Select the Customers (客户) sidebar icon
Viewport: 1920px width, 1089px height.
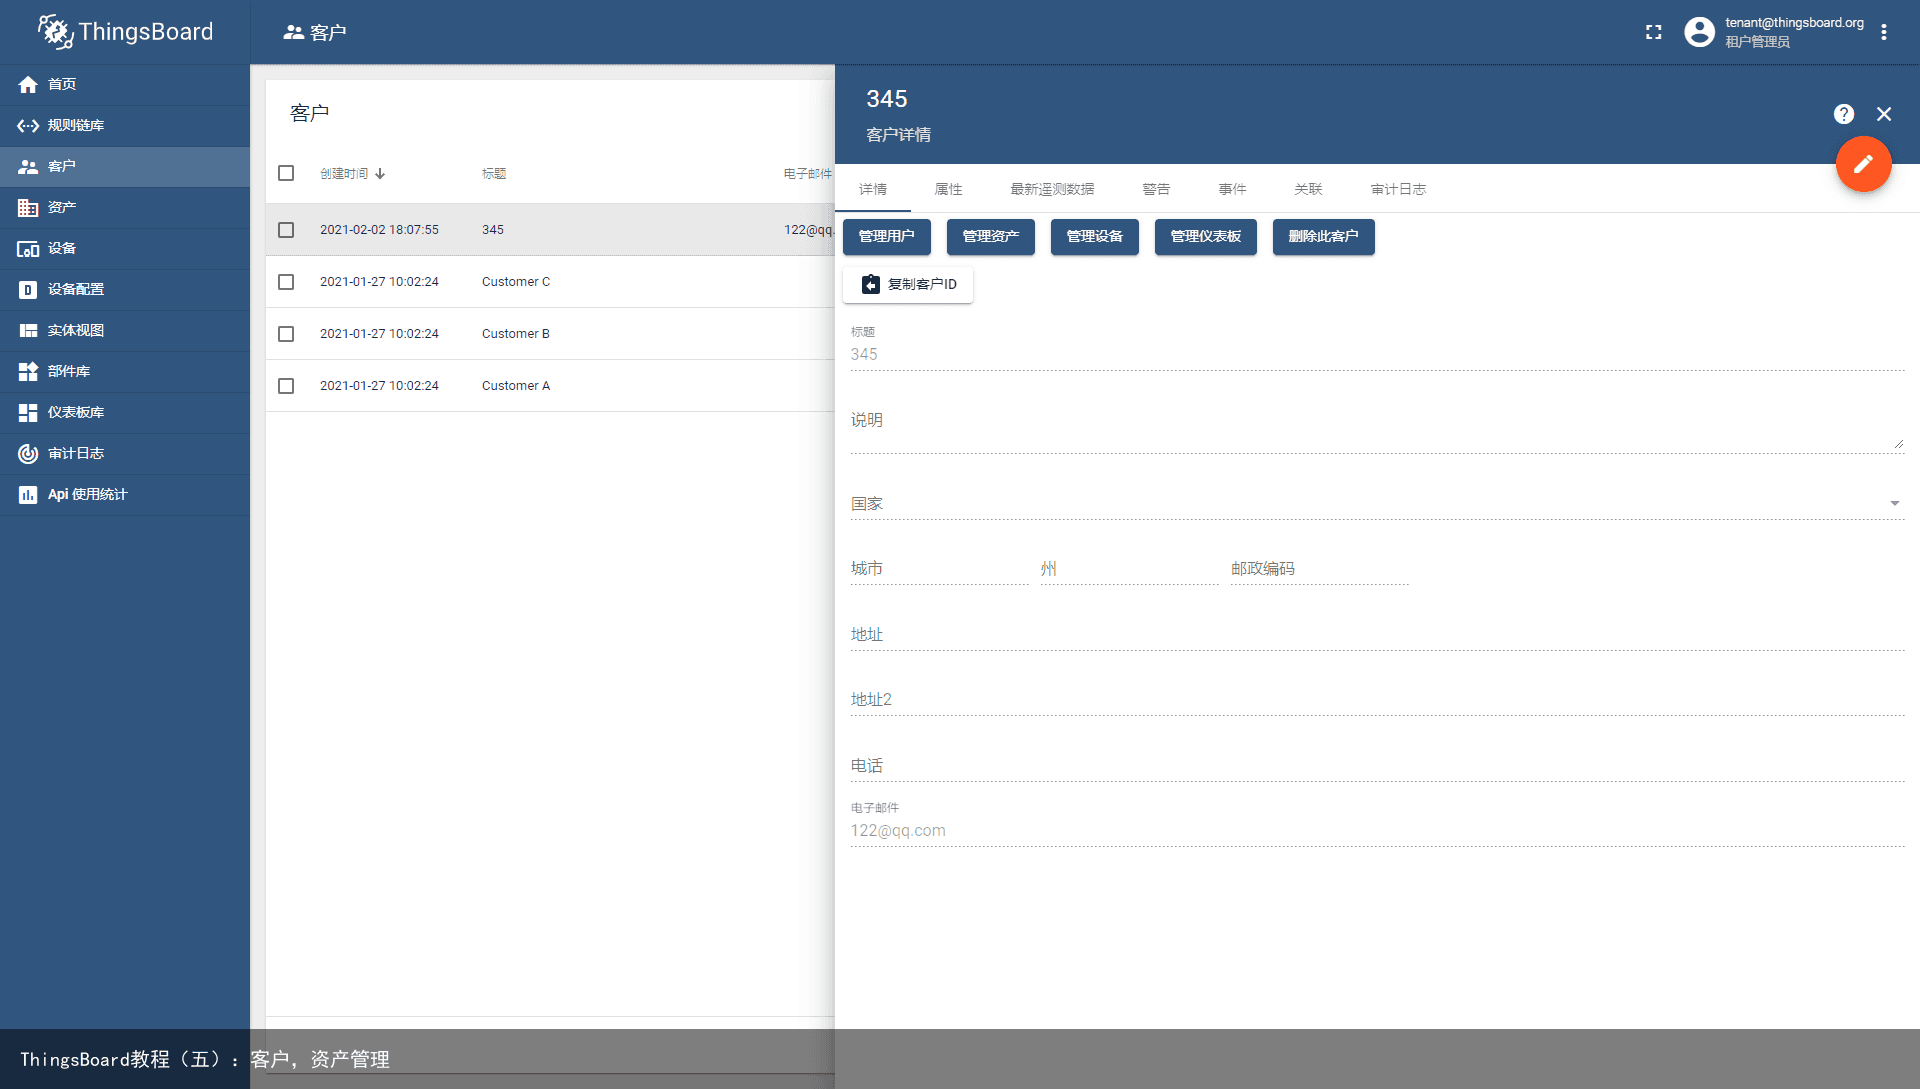pyautogui.click(x=28, y=167)
